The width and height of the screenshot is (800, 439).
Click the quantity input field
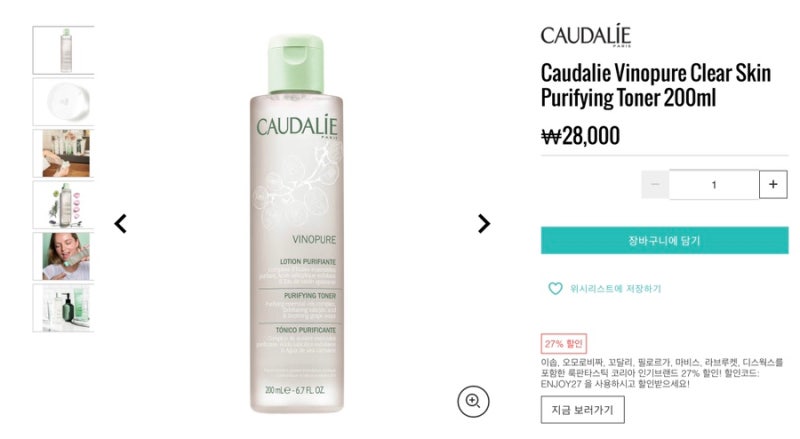click(714, 184)
